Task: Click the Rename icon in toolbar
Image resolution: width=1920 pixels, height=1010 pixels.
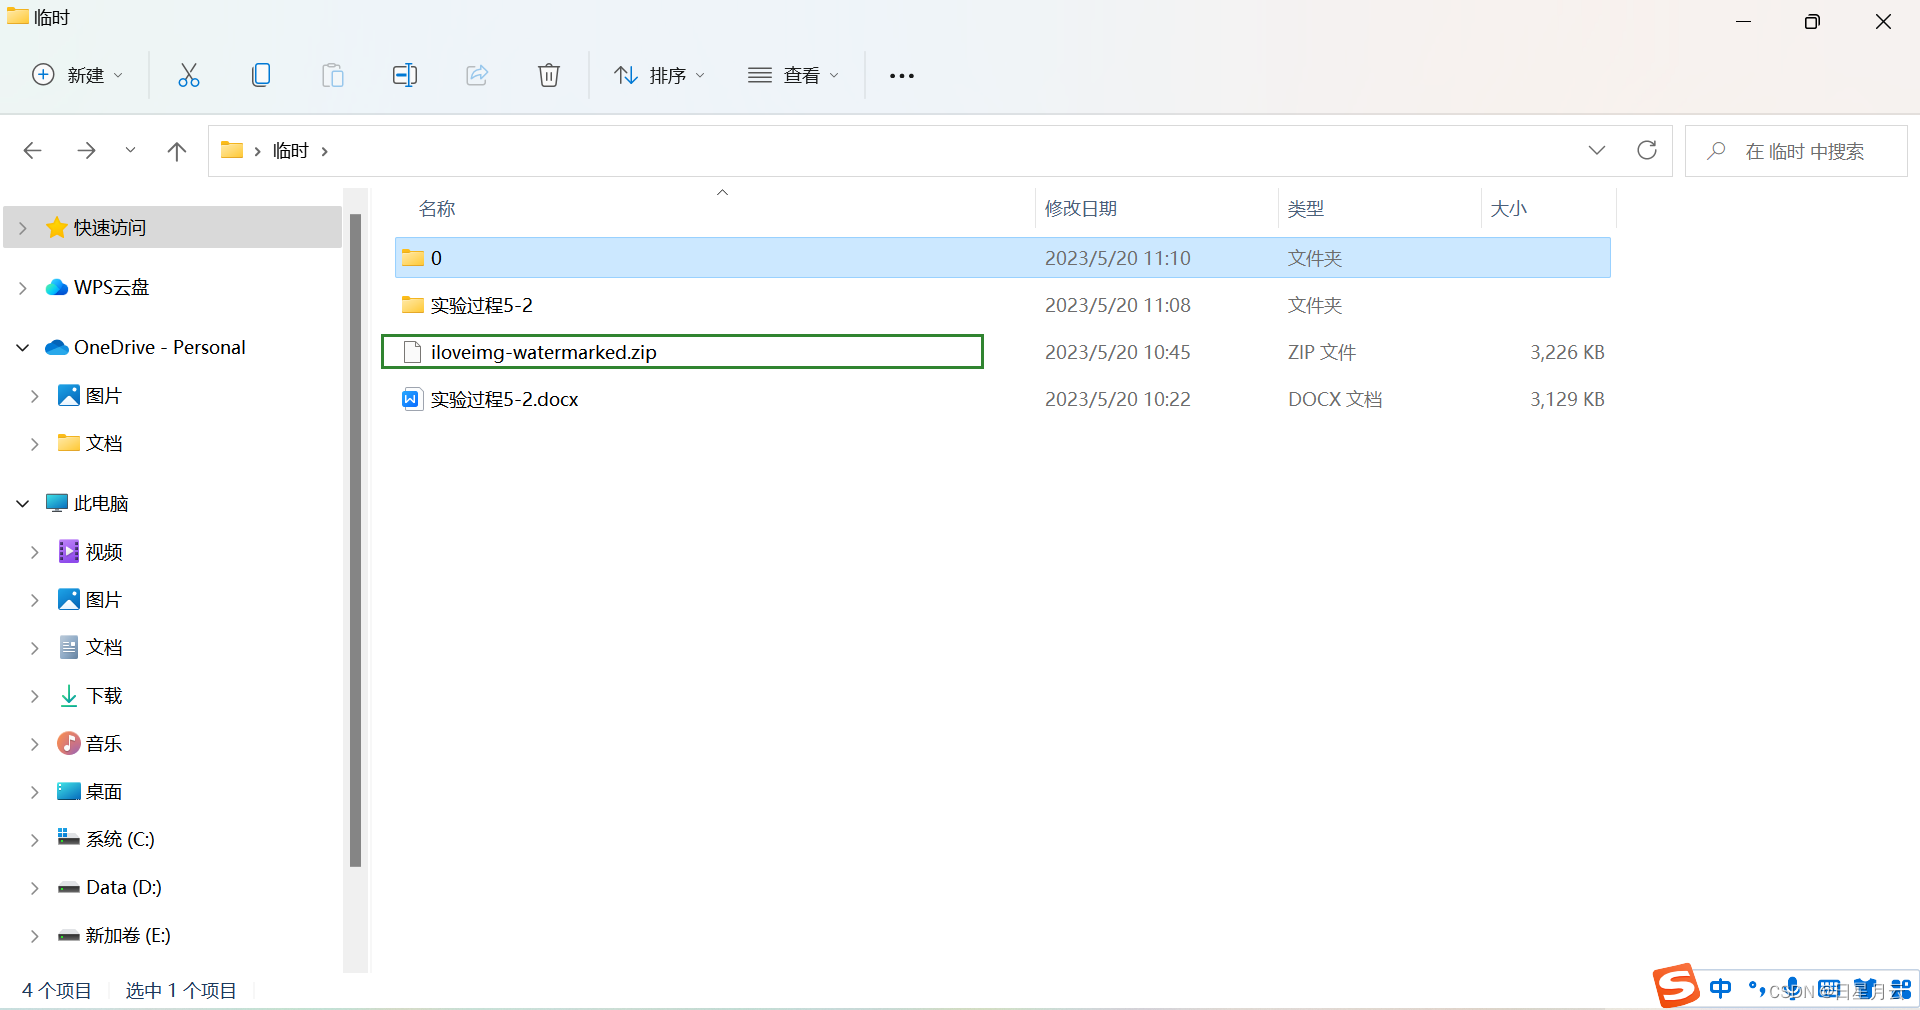Action: pos(405,75)
